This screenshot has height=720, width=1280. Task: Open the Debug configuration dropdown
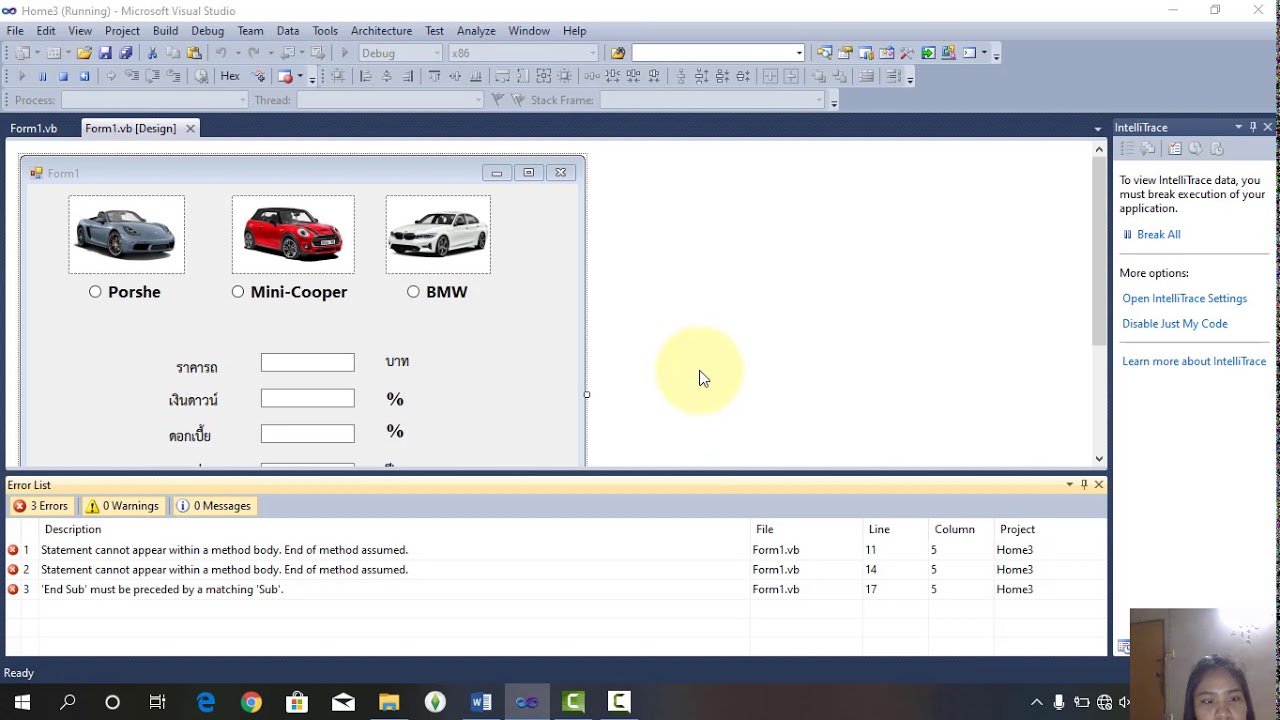(x=437, y=53)
